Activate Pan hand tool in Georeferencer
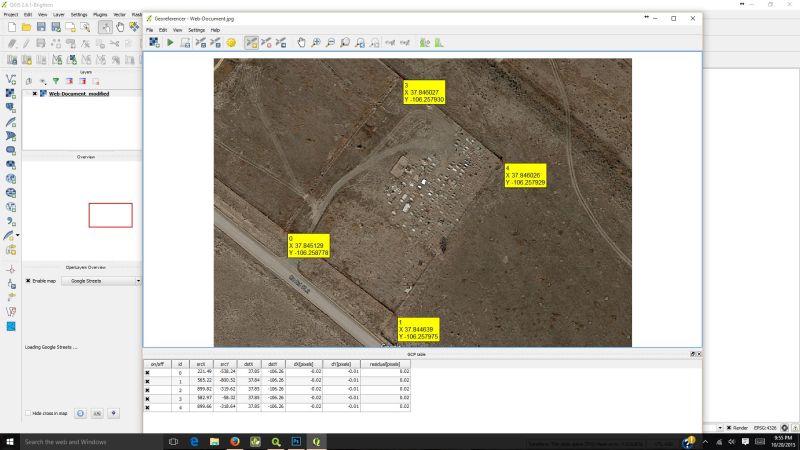Viewport: 800px width, 450px height. [301, 43]
